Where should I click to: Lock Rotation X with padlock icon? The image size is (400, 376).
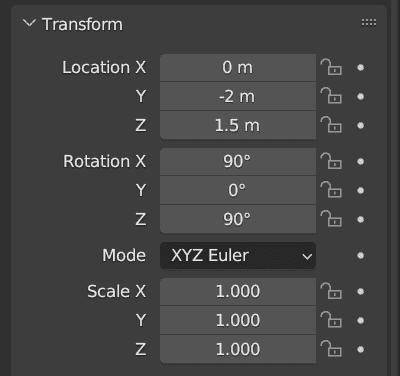click(331, 161)
